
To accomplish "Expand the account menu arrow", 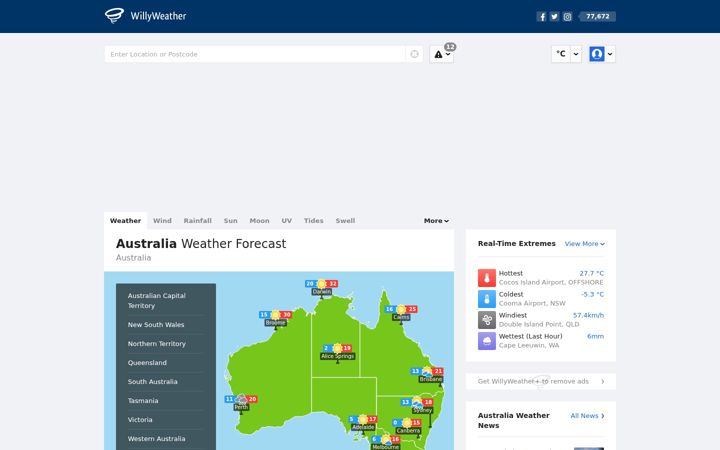I will (610, 54).
